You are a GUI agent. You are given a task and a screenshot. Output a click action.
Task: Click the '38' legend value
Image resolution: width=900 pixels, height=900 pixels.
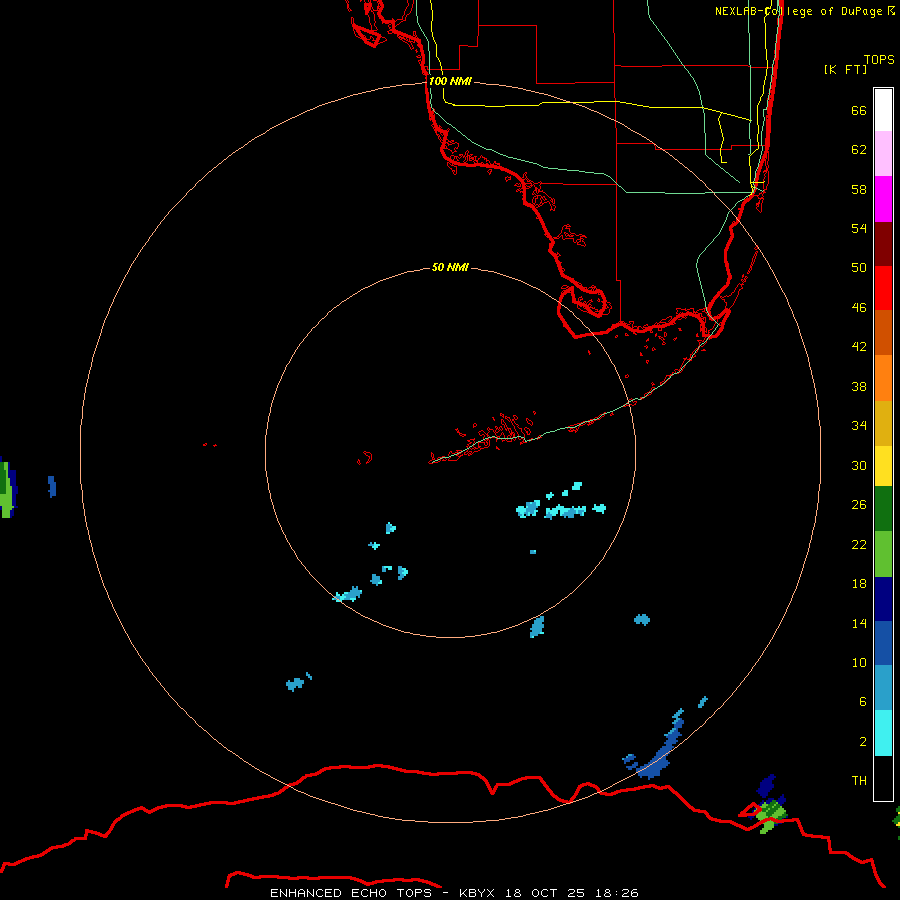(859, 386)
